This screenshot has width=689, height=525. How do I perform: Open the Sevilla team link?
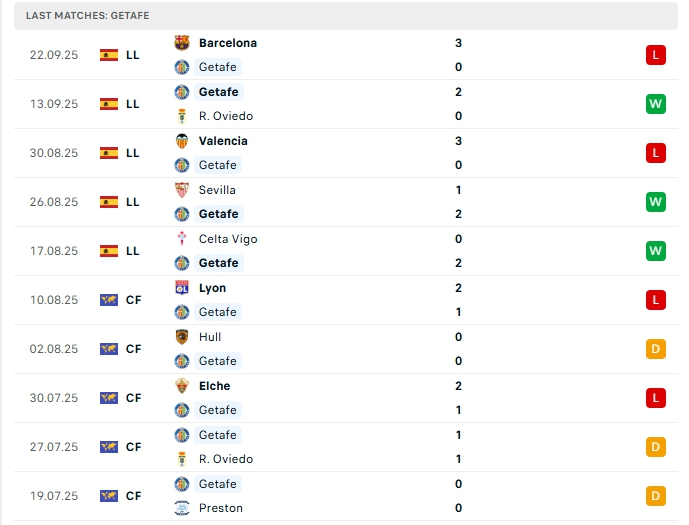(x=218, y=190)
